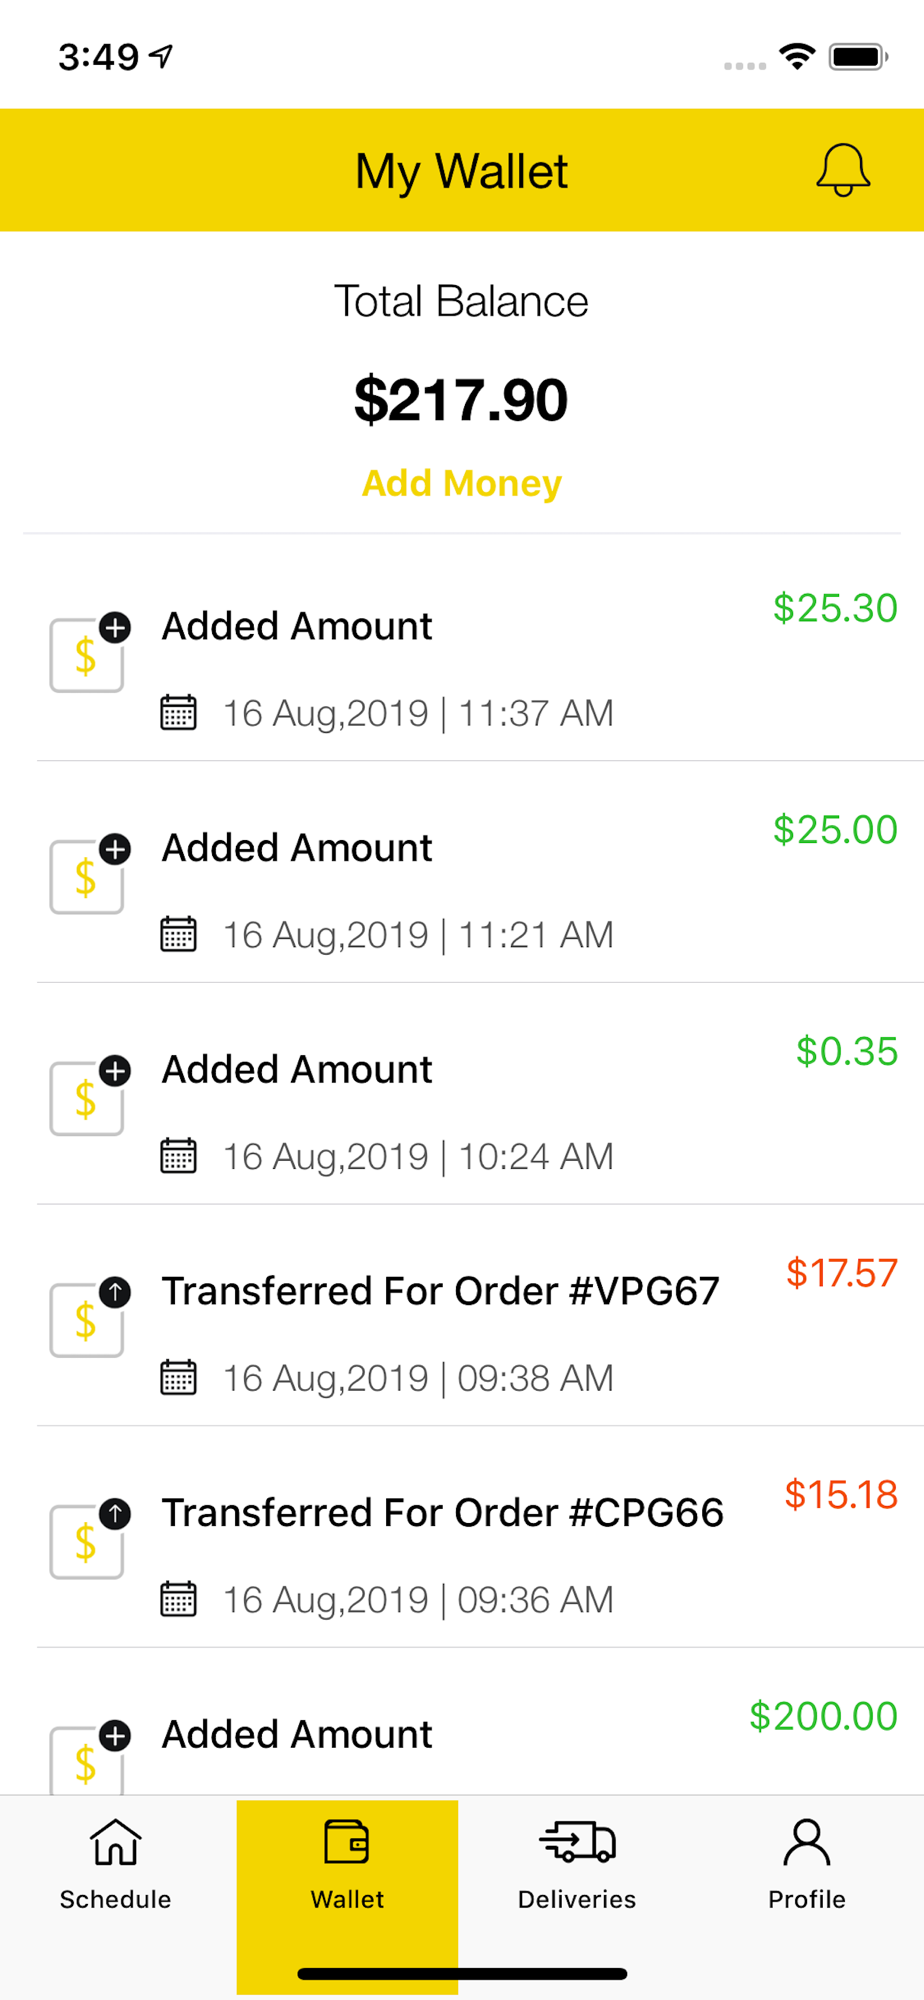
Task: Click wallet icon of $25.30 transaction
Action: (90, 652)
